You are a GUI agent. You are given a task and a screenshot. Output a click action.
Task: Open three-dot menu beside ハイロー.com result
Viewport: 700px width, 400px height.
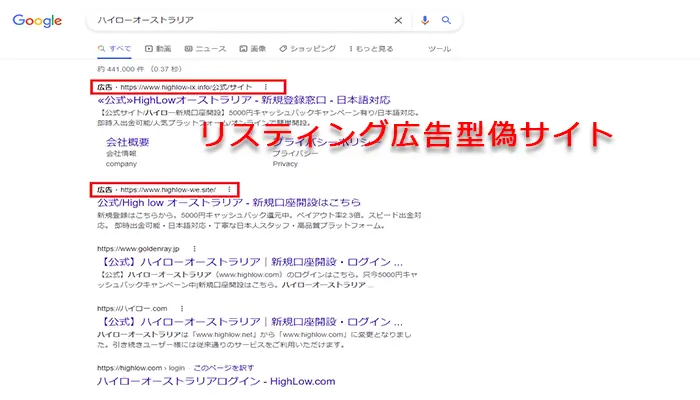tap(182, 308)
